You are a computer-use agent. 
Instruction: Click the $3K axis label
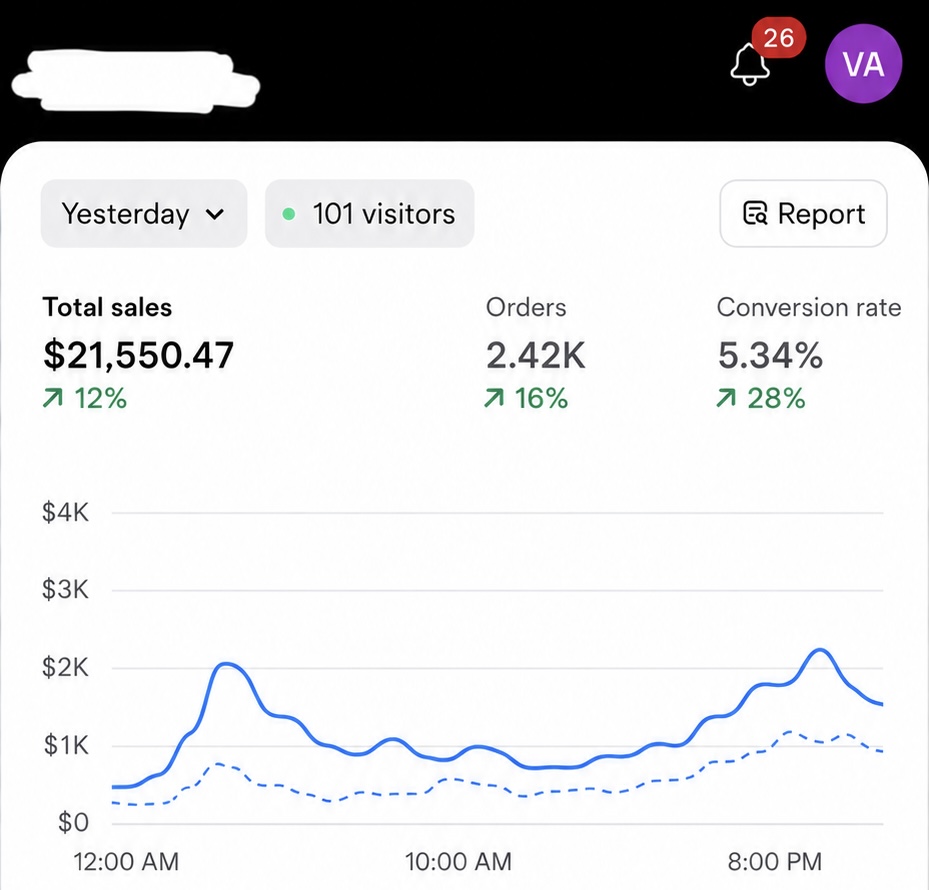pyautogui.click(x=65, y=590)
